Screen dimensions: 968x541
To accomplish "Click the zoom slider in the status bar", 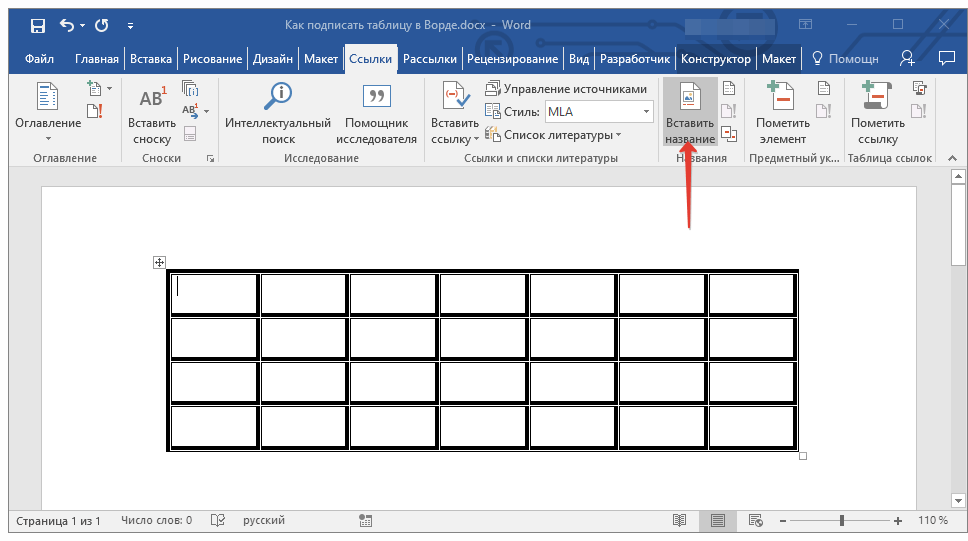I will coord(842,521).
